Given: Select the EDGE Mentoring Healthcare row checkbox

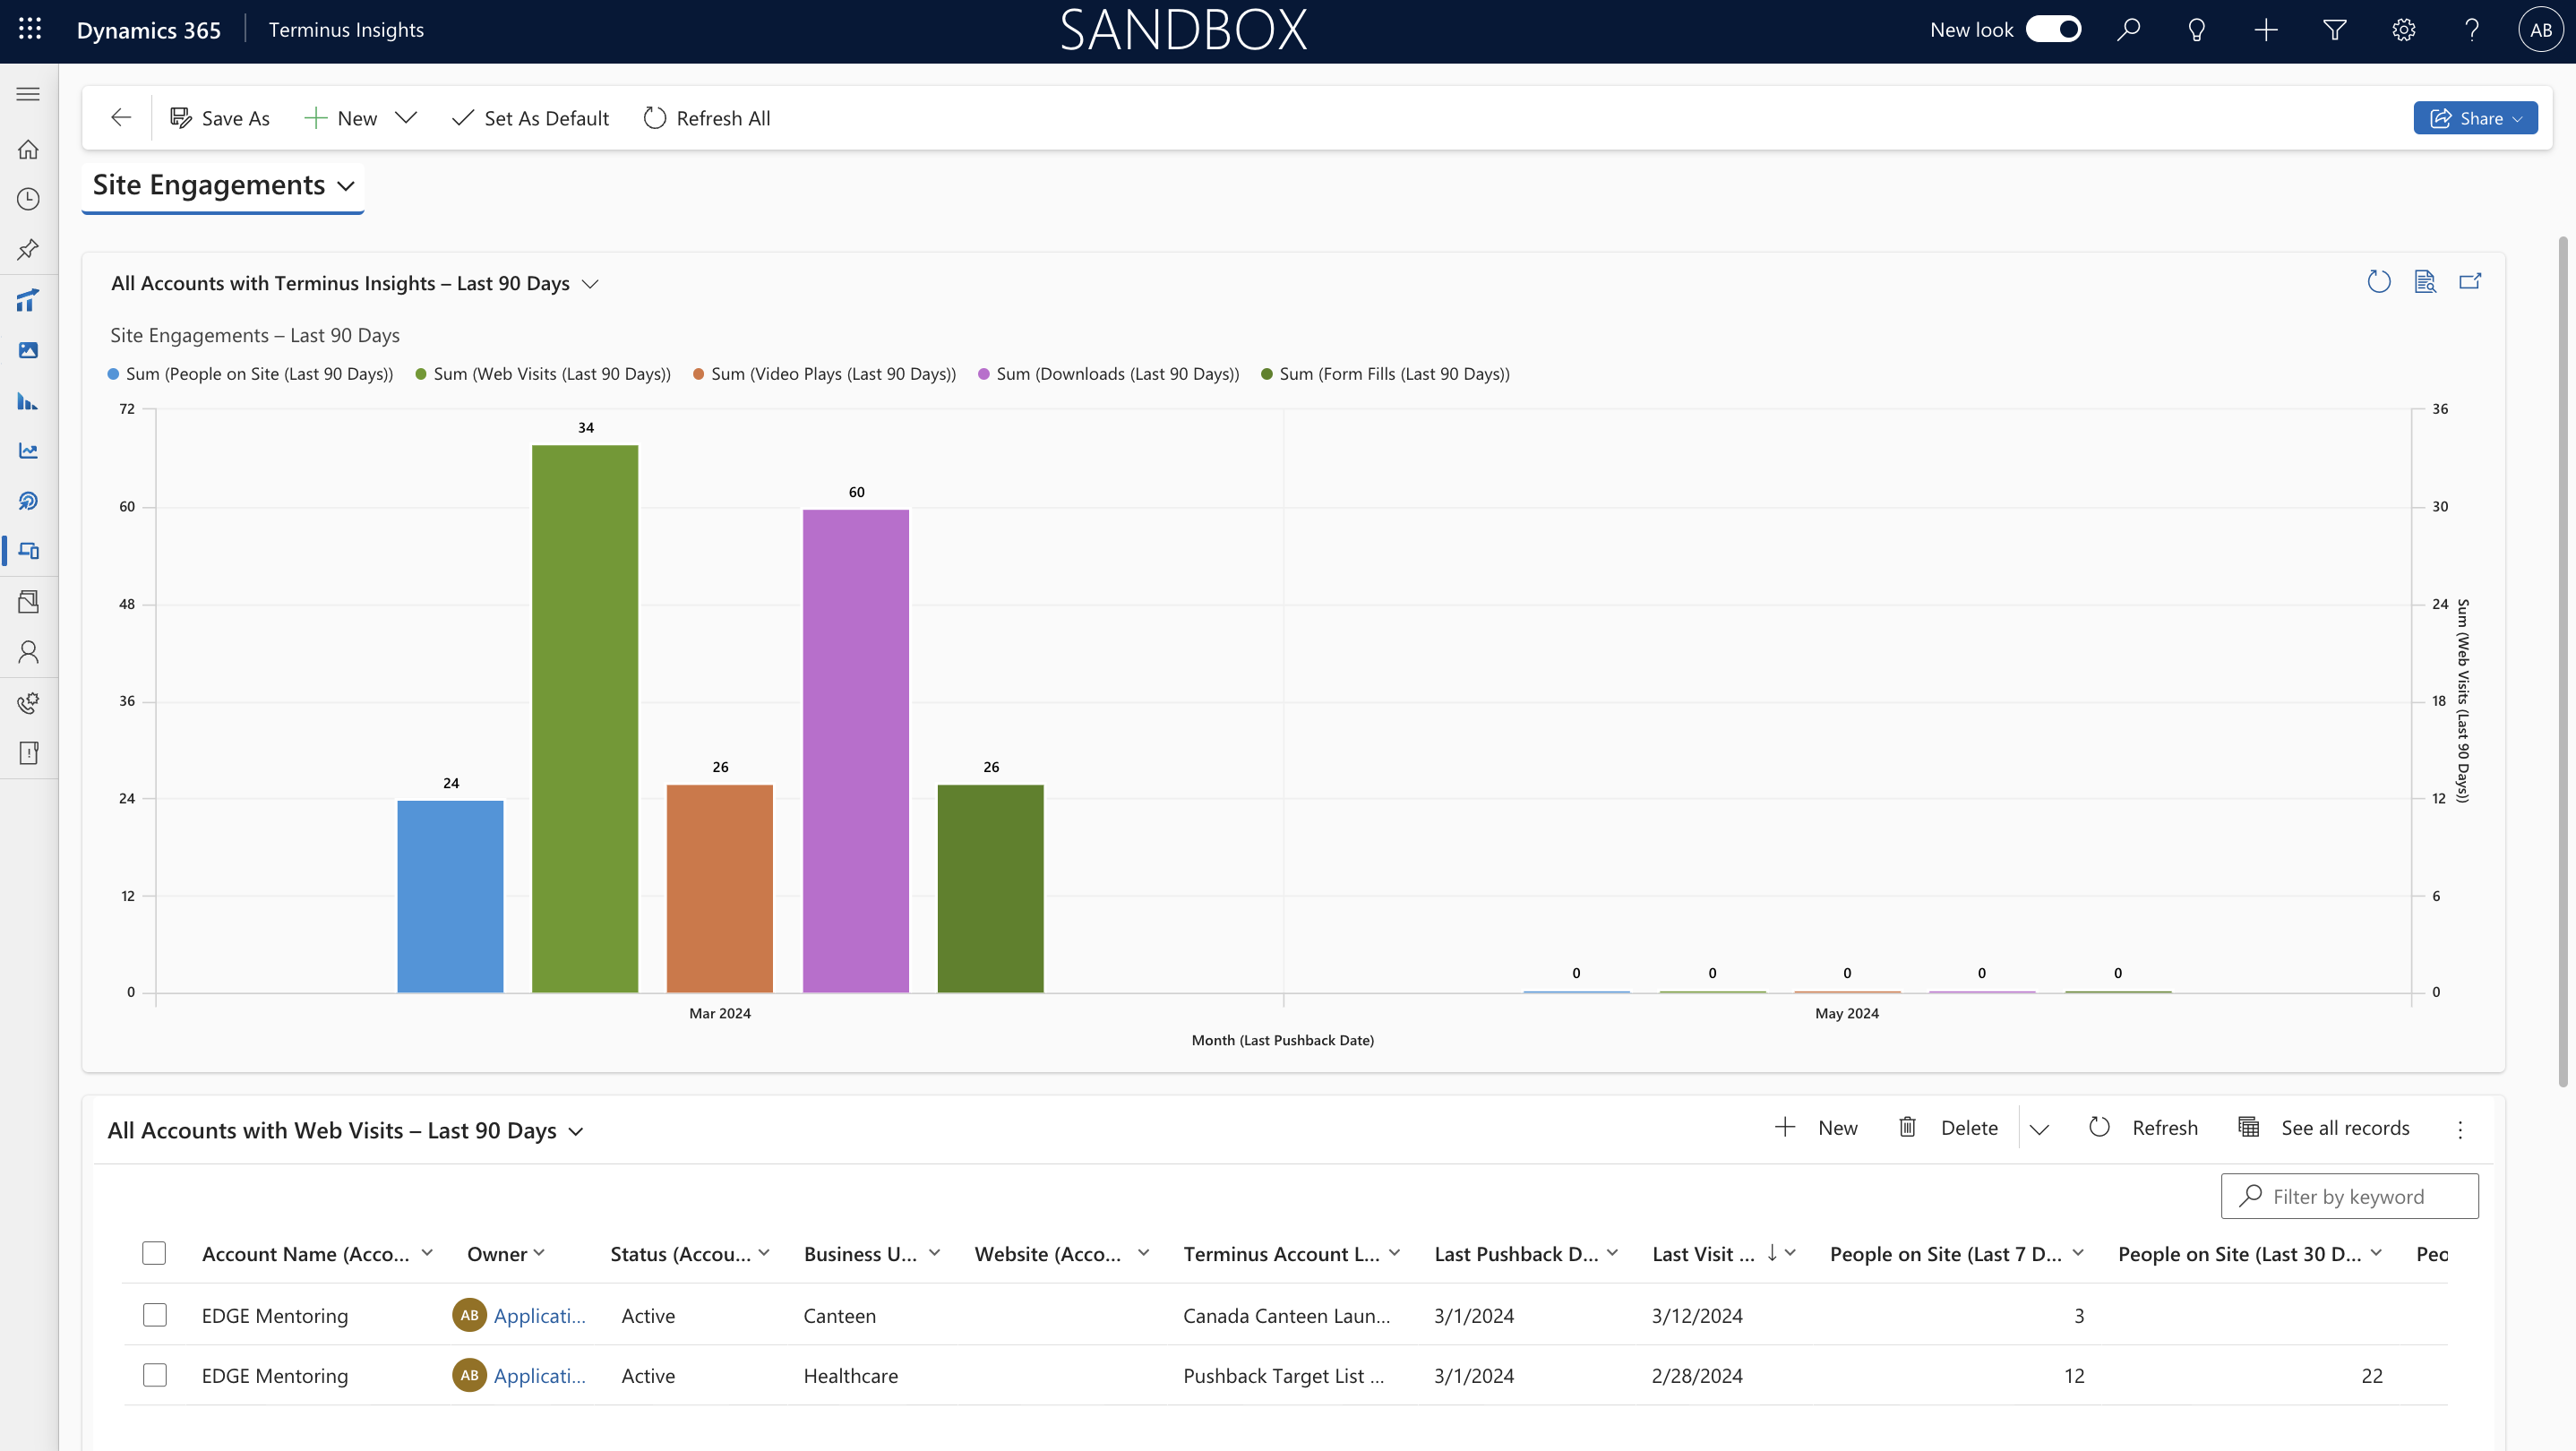Looking at the screenshot, I should pos(154,1375).
